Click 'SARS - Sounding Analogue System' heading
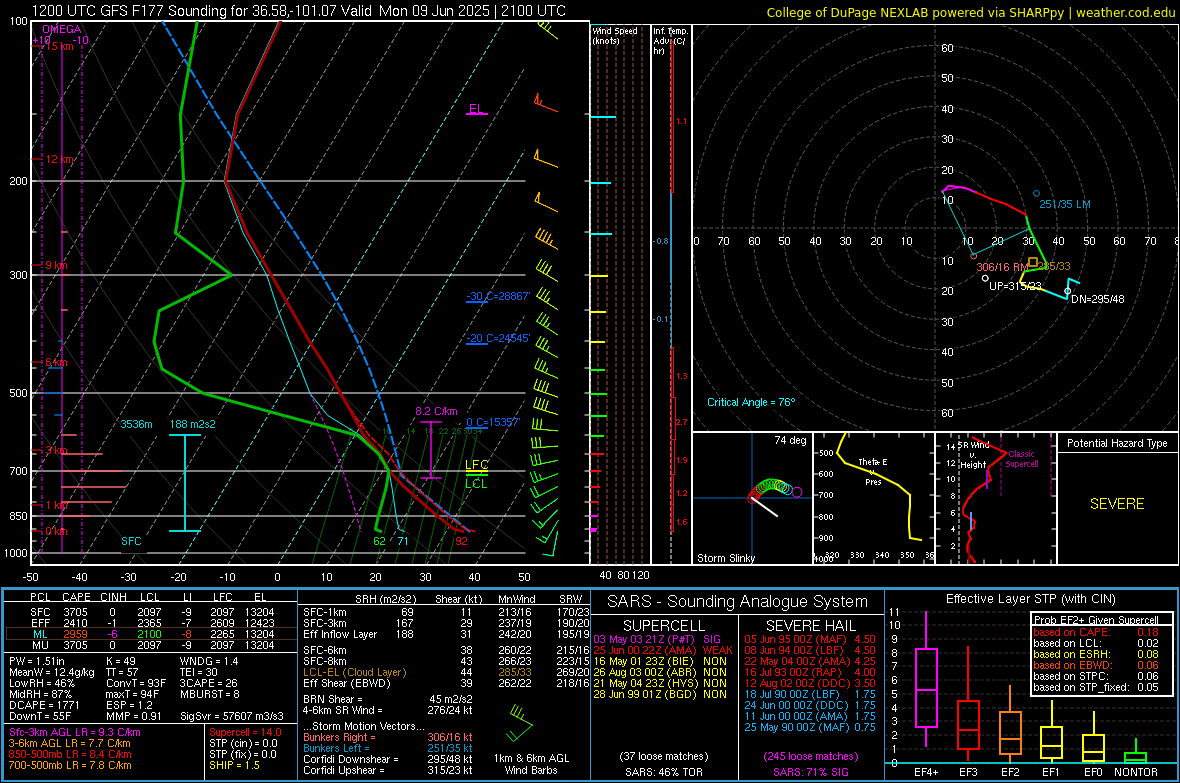The height and width of the screenshot is (783, 1180). point(737,602)
